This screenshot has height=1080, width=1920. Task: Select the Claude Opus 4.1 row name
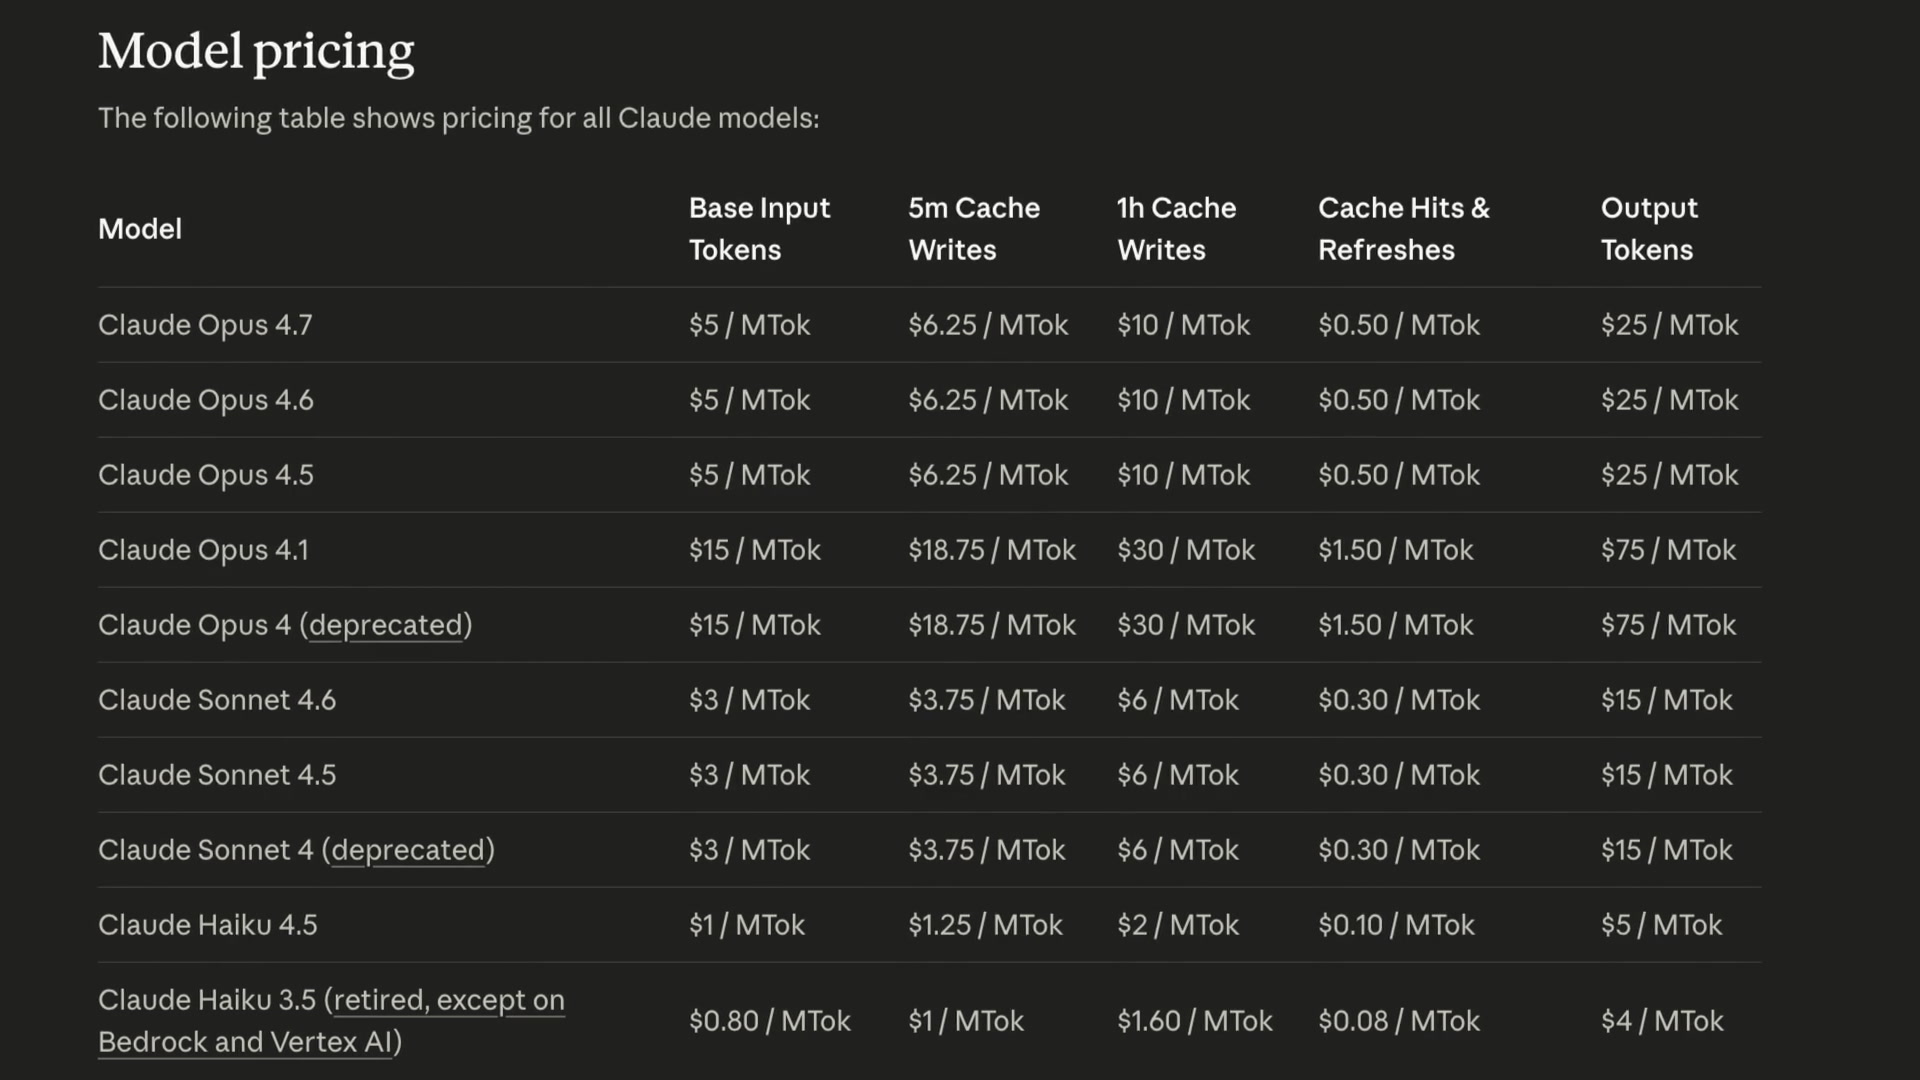click(x=204, y=550)
